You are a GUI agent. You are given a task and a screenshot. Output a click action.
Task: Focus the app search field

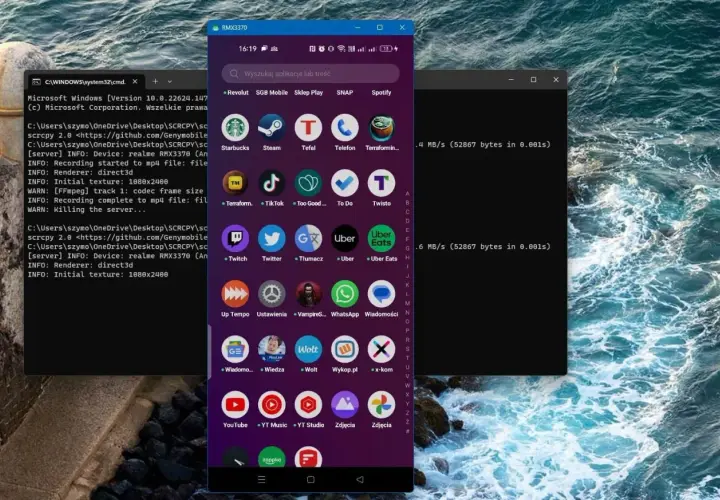[310, 73]
